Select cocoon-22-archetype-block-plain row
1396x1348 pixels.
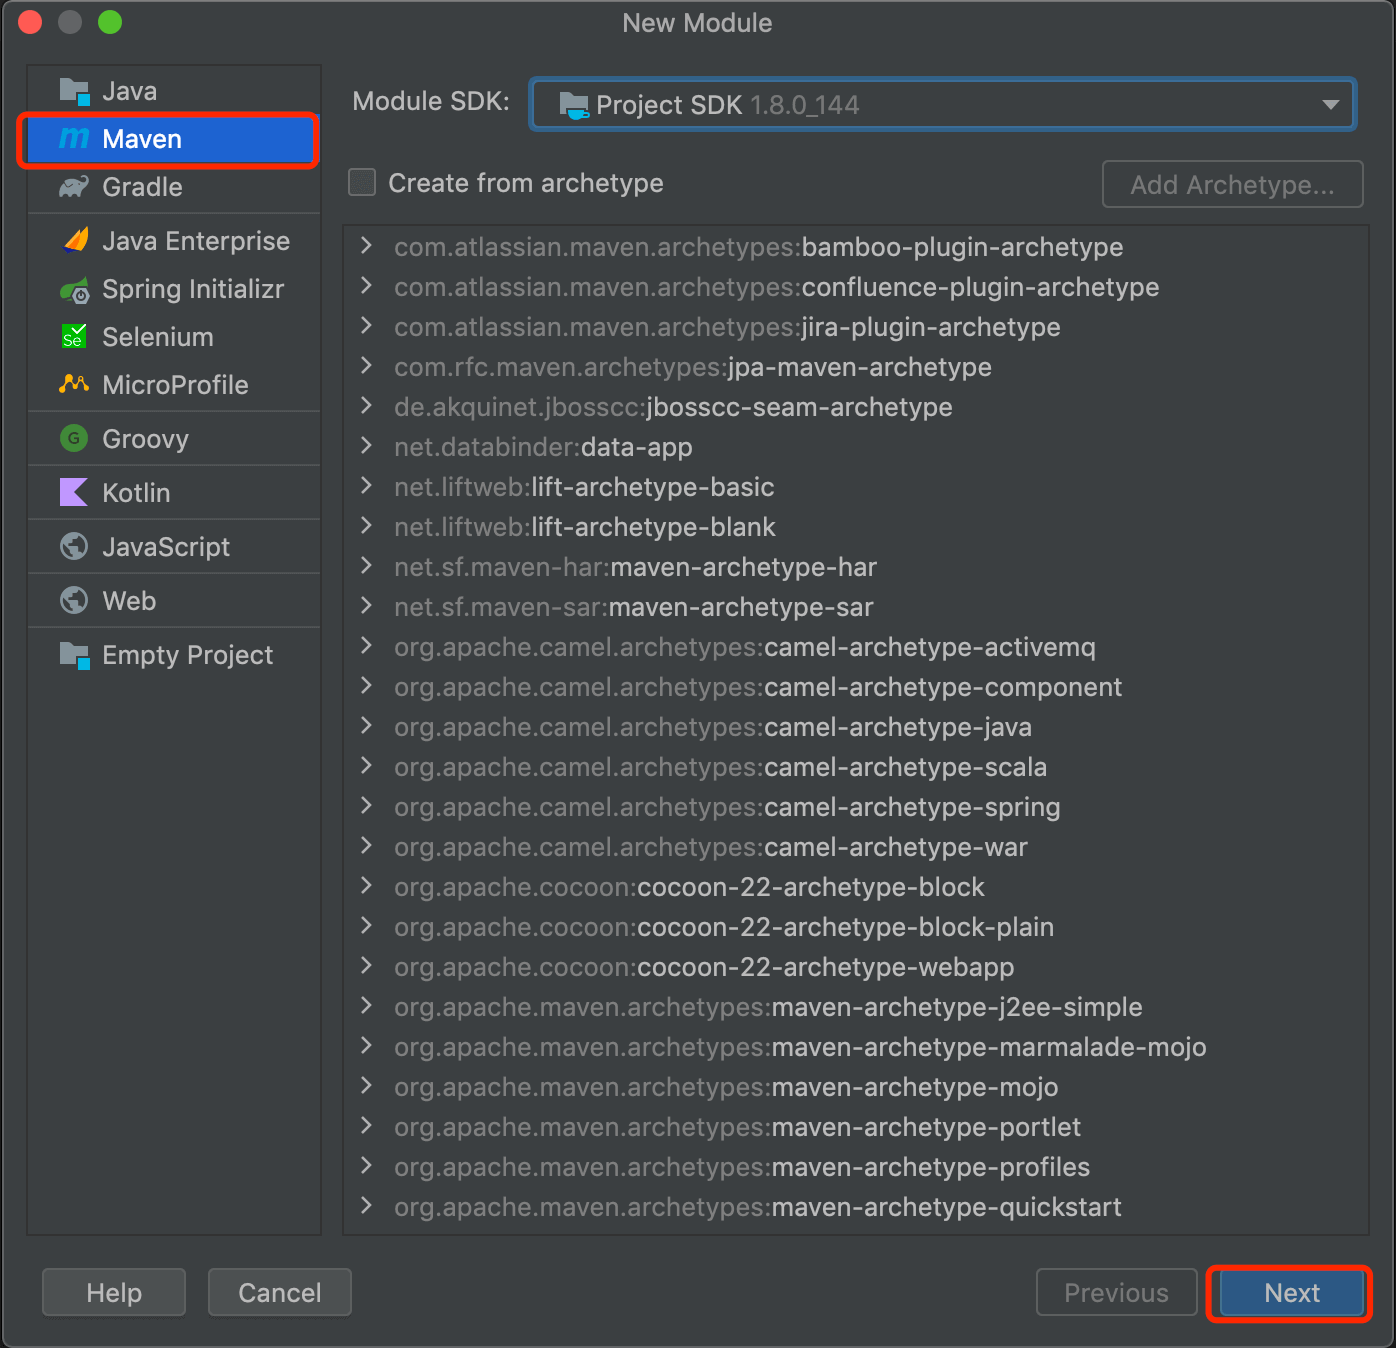[856, 927]
